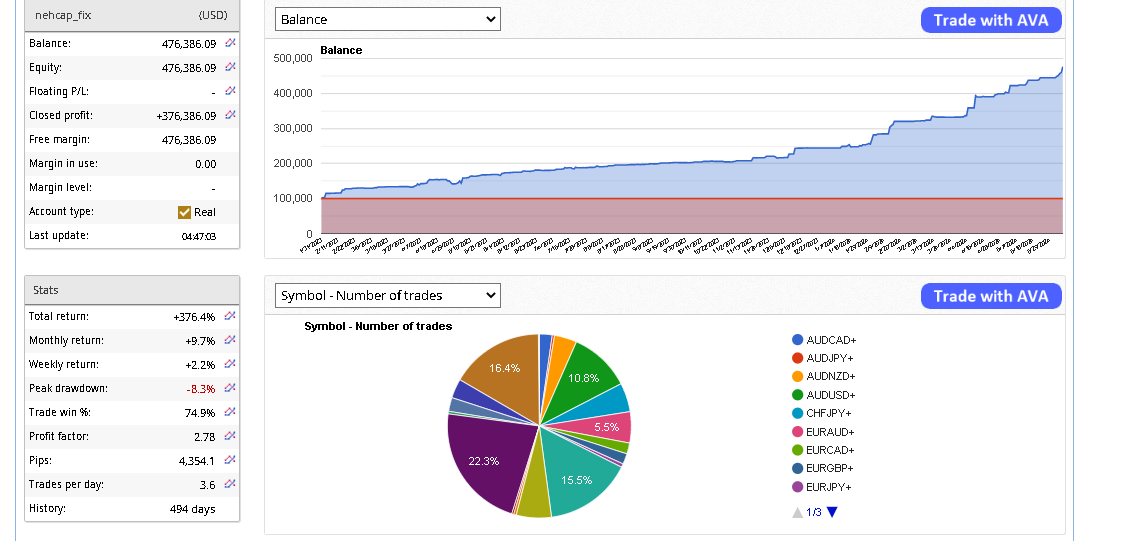Open the Balance chart type dropdown
The width and height of the screenshot is (1142, 541).
(387, 19)
